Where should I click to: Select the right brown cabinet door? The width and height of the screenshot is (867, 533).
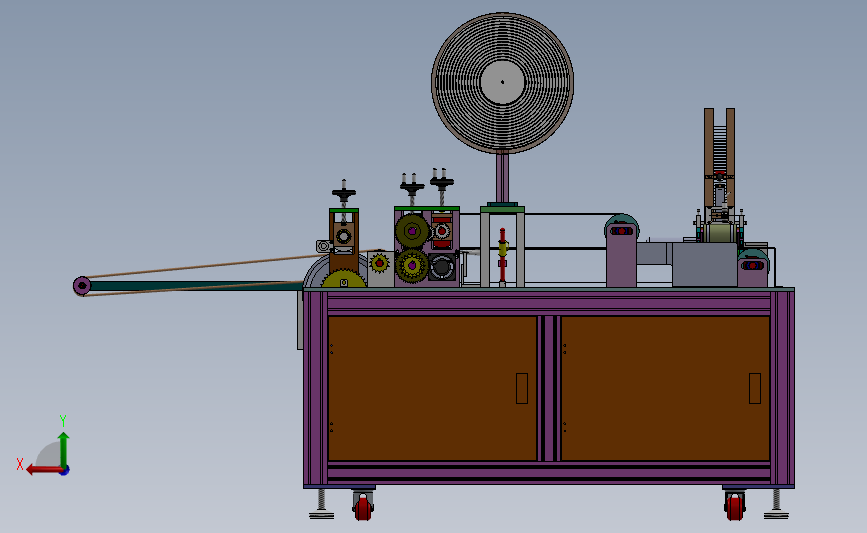coord(665,388)
